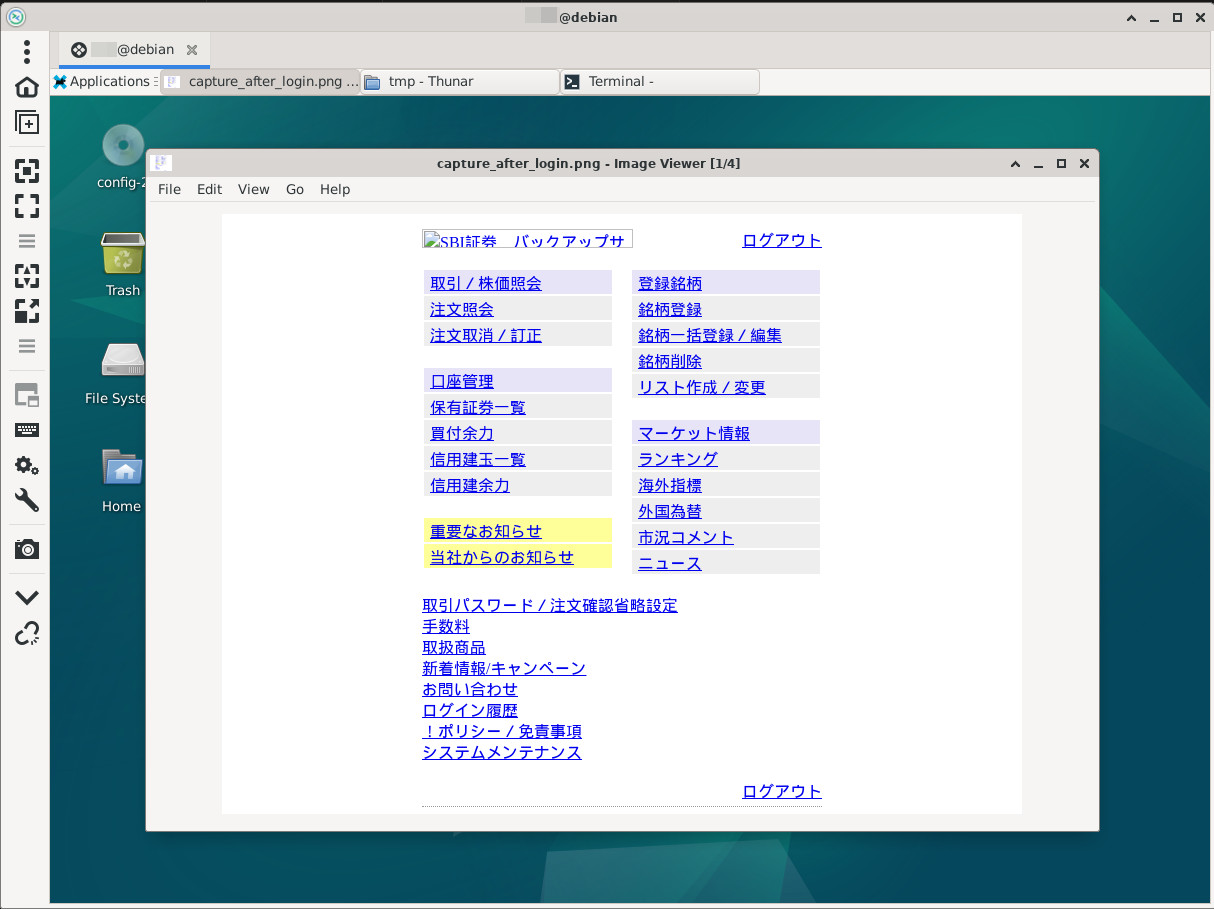Click the 注文照会 link
This screenshot has width=1214, height=909.
tap(462, 309)
